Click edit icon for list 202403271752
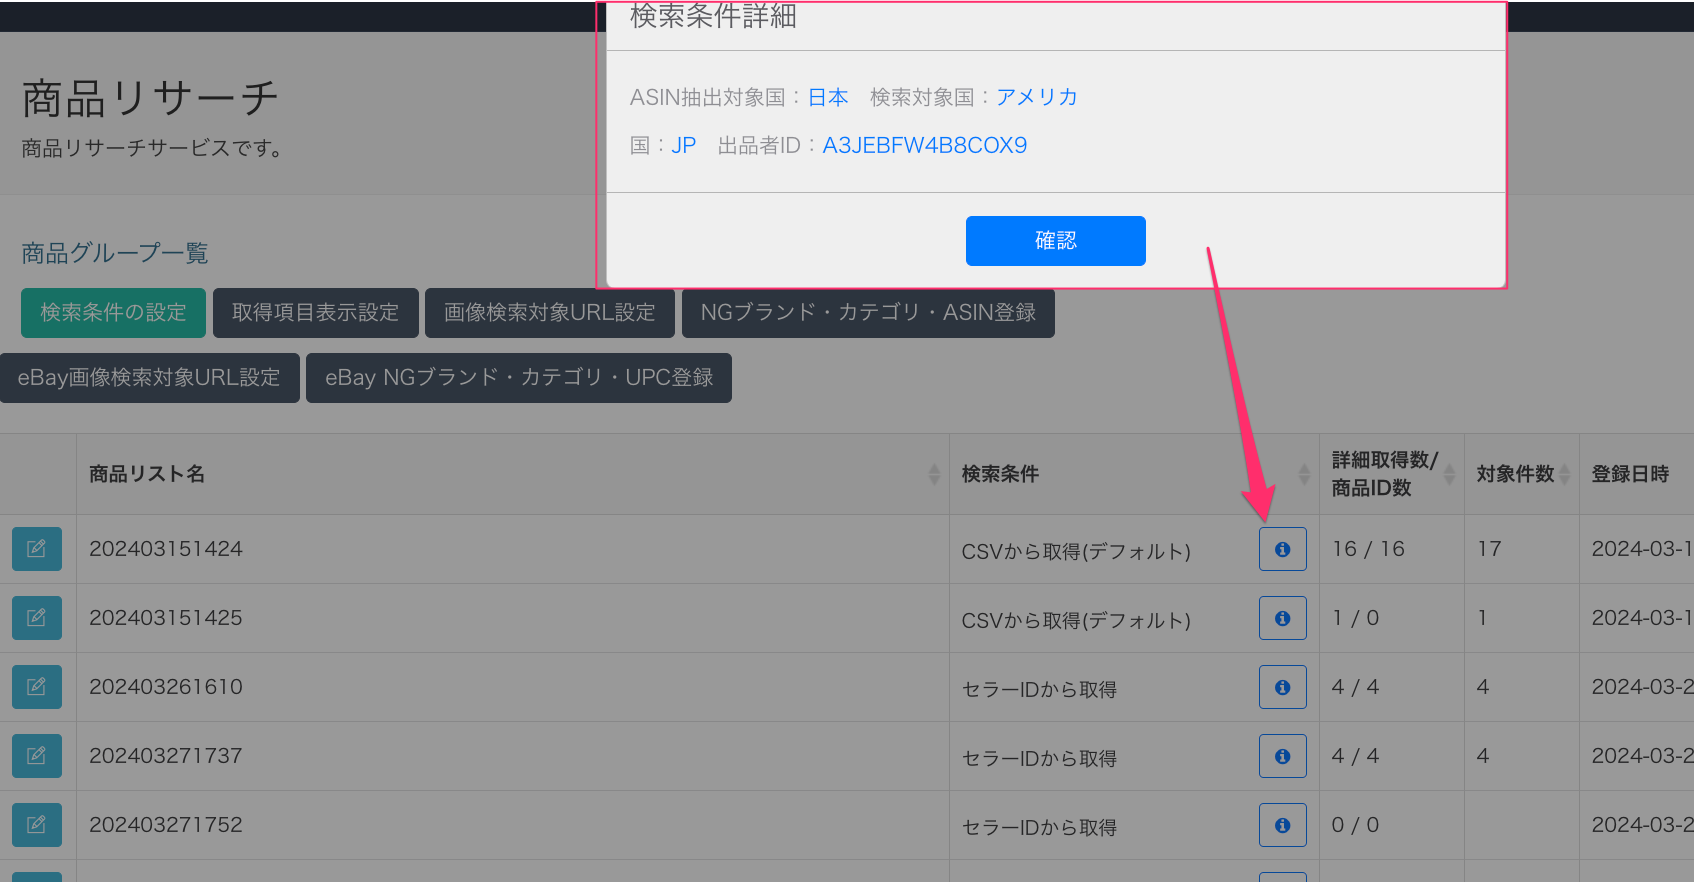1694x882 pixels. coord(37,825)
